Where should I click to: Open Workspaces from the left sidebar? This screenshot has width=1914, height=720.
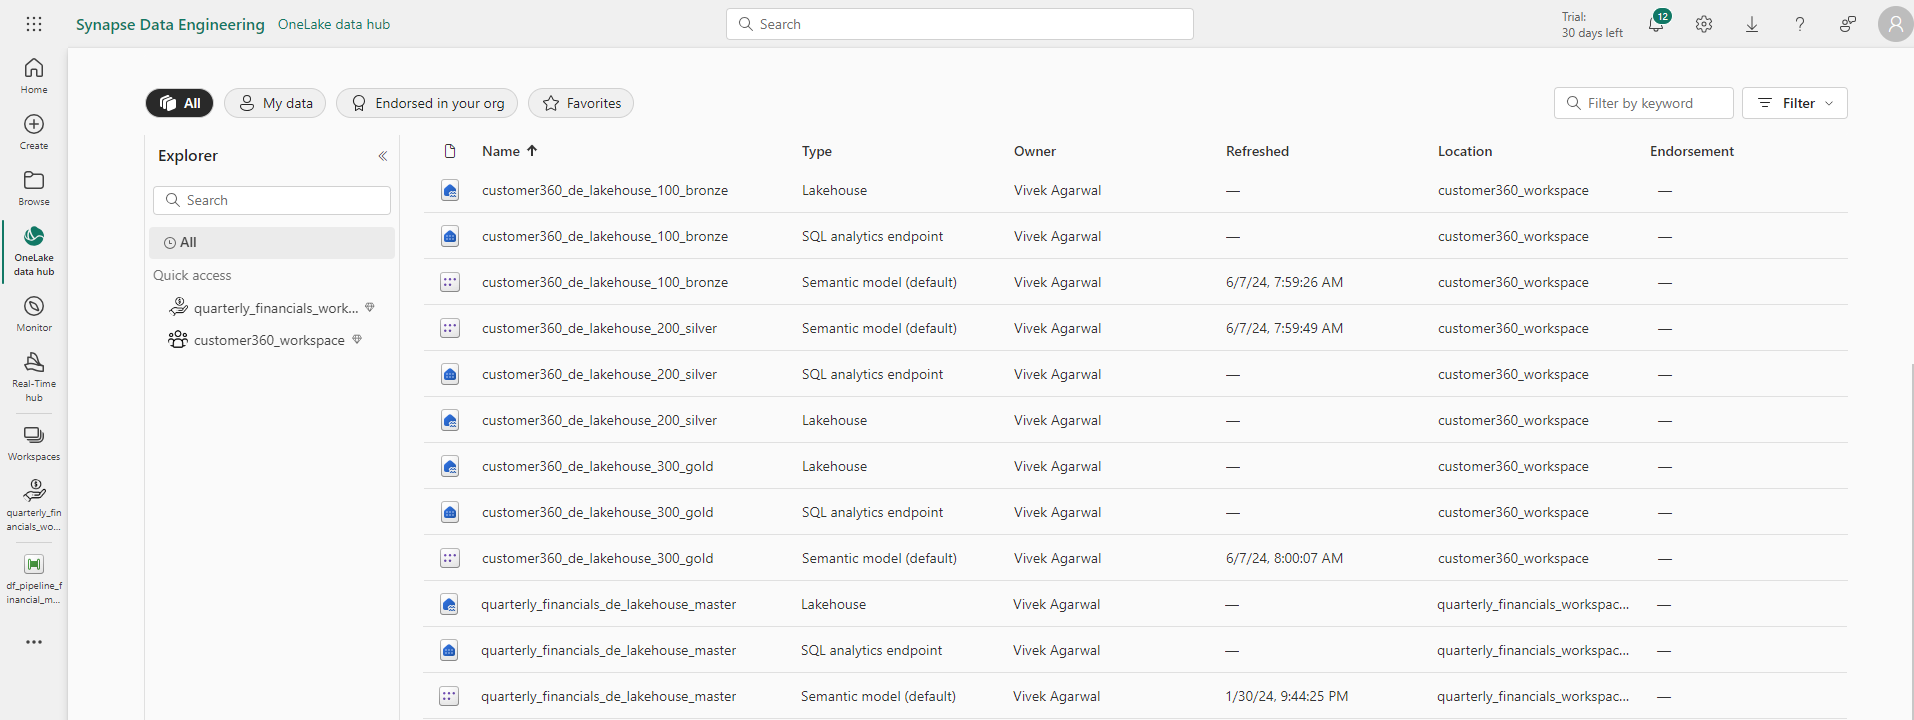(34, 442)
